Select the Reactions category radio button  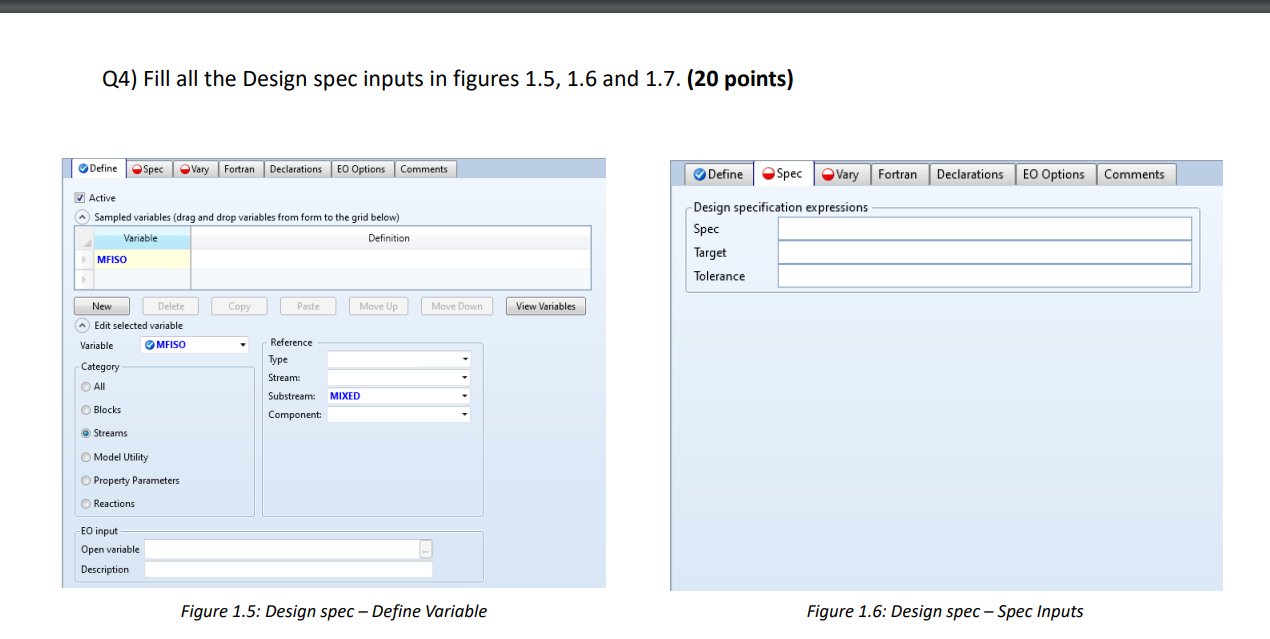(x=86, y=503)
